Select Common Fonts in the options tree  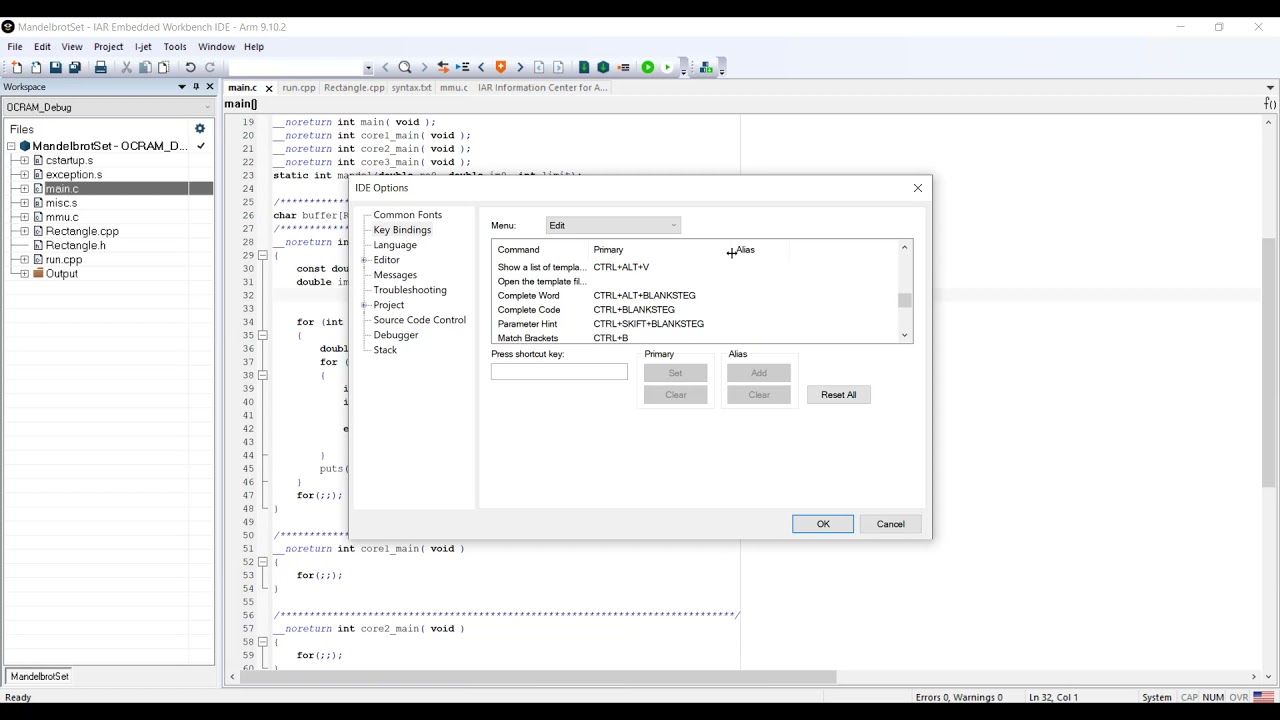pos(407,215)
